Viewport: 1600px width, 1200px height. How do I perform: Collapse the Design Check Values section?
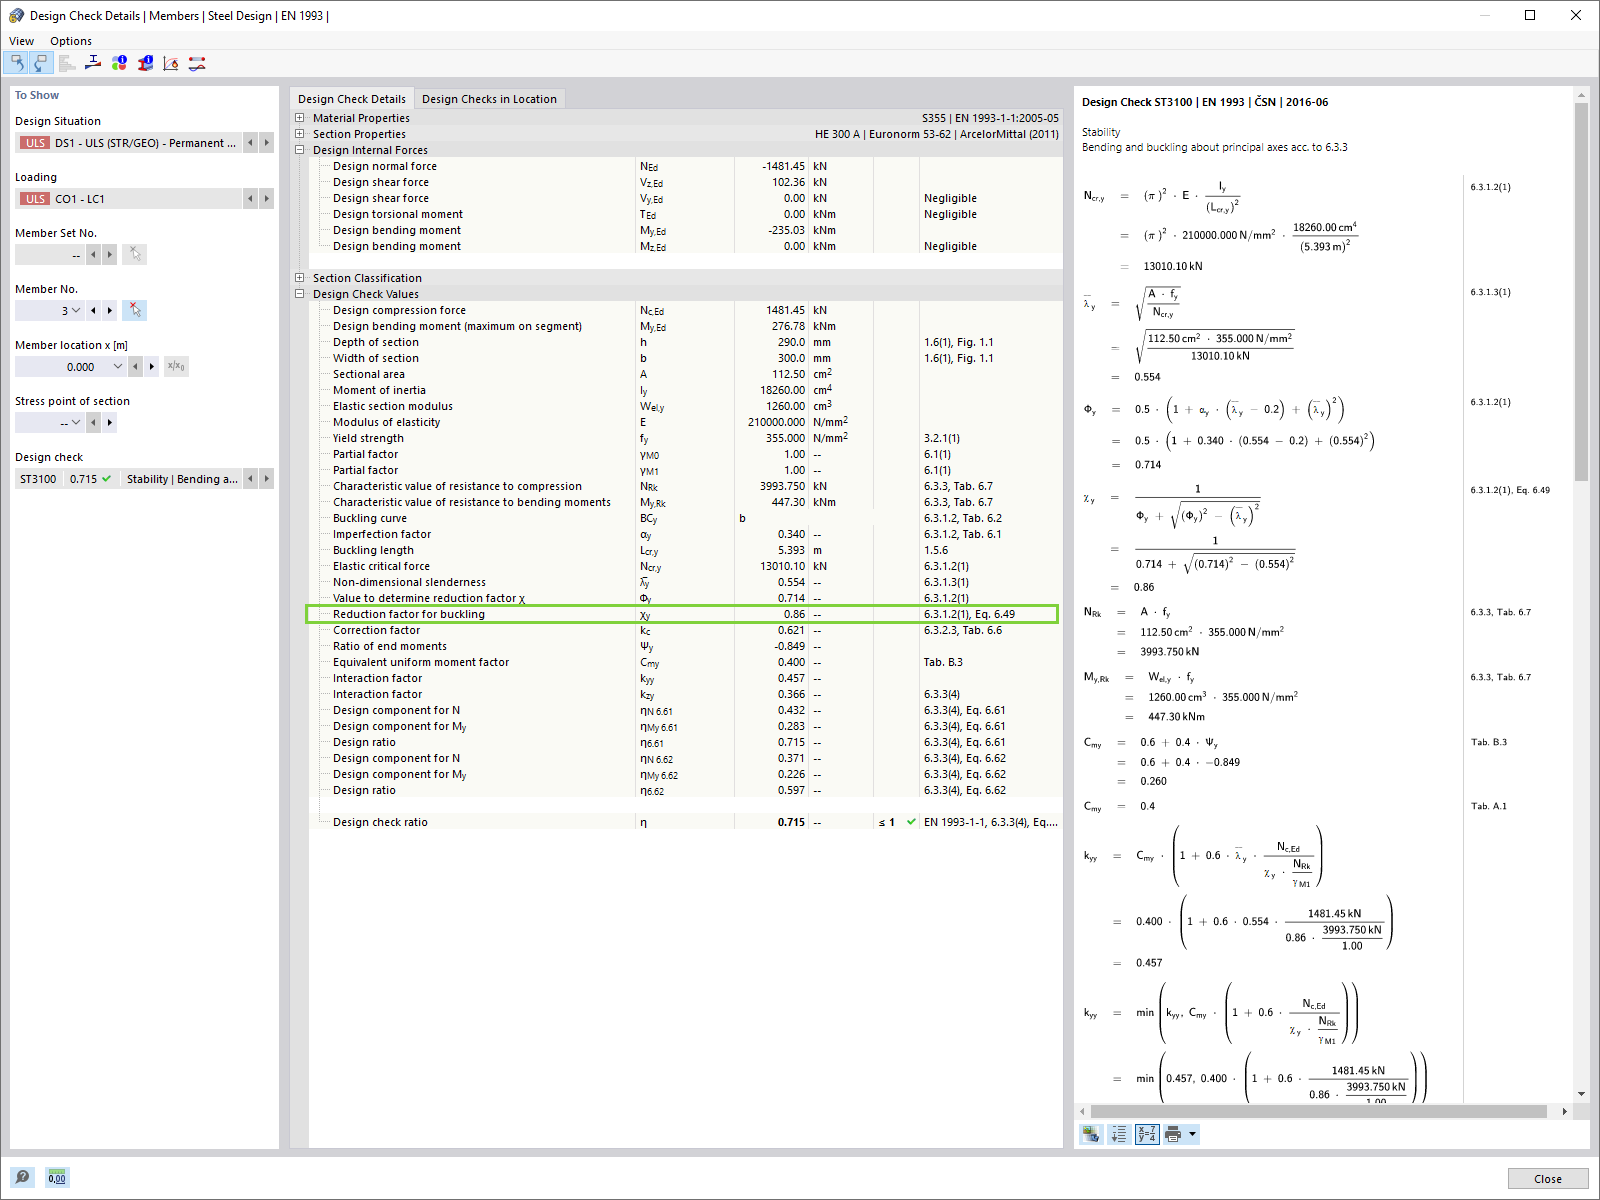[300, 294]
